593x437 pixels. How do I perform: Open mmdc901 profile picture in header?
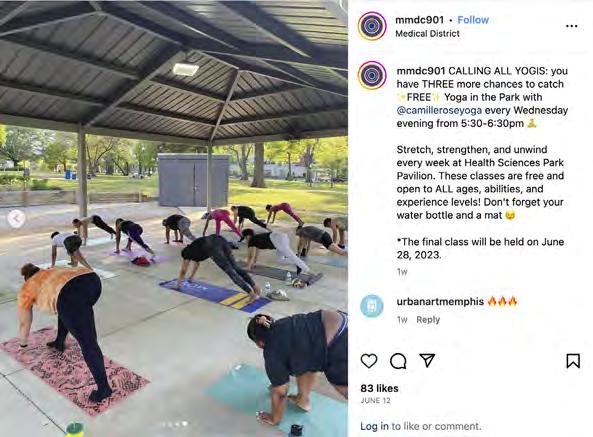click(372, 26)
